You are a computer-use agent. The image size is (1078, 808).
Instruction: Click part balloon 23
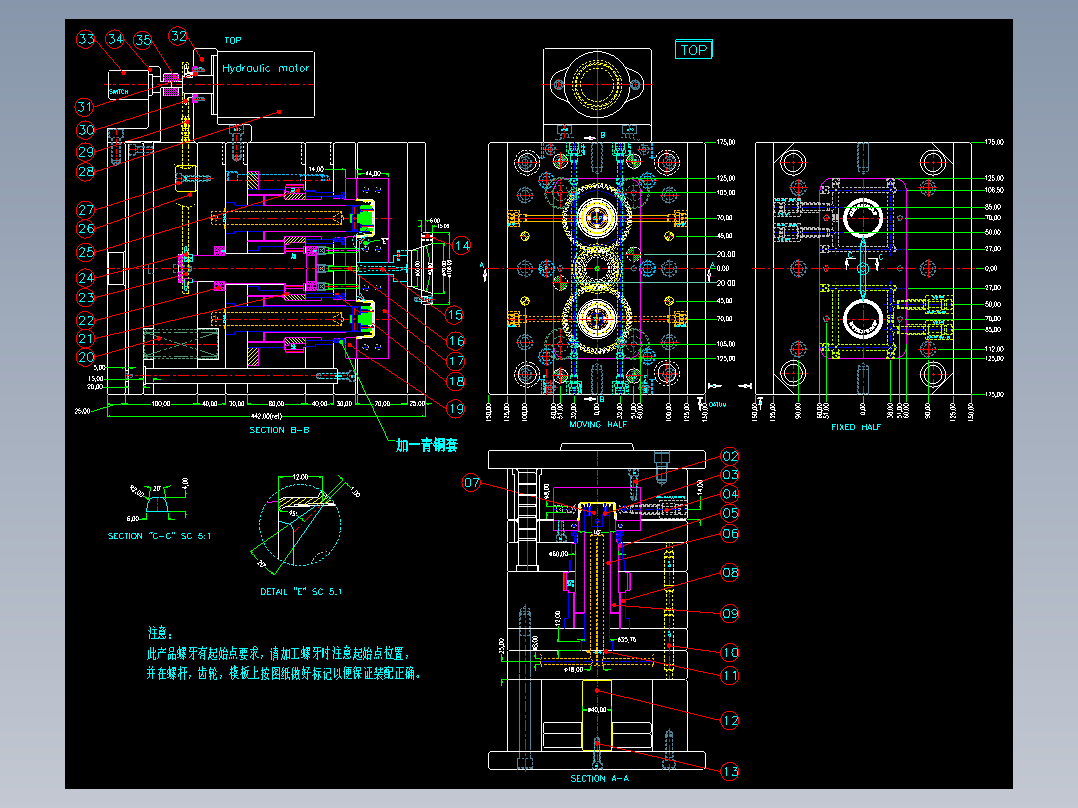(86, 298)
